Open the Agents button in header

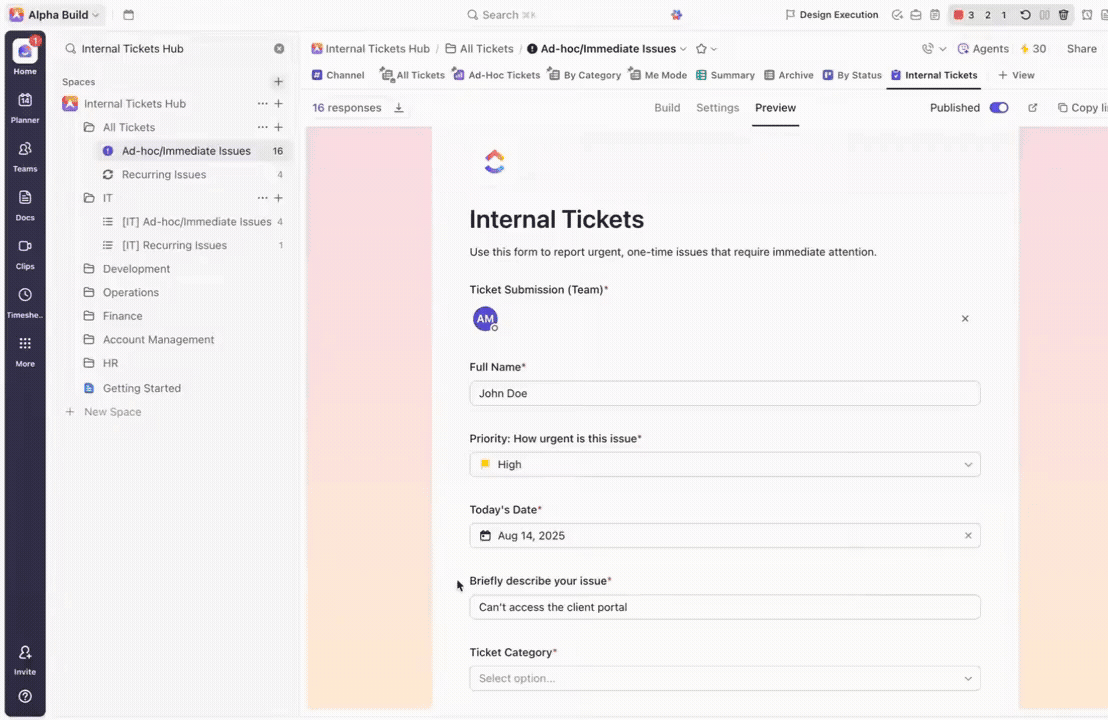[983, 49]
